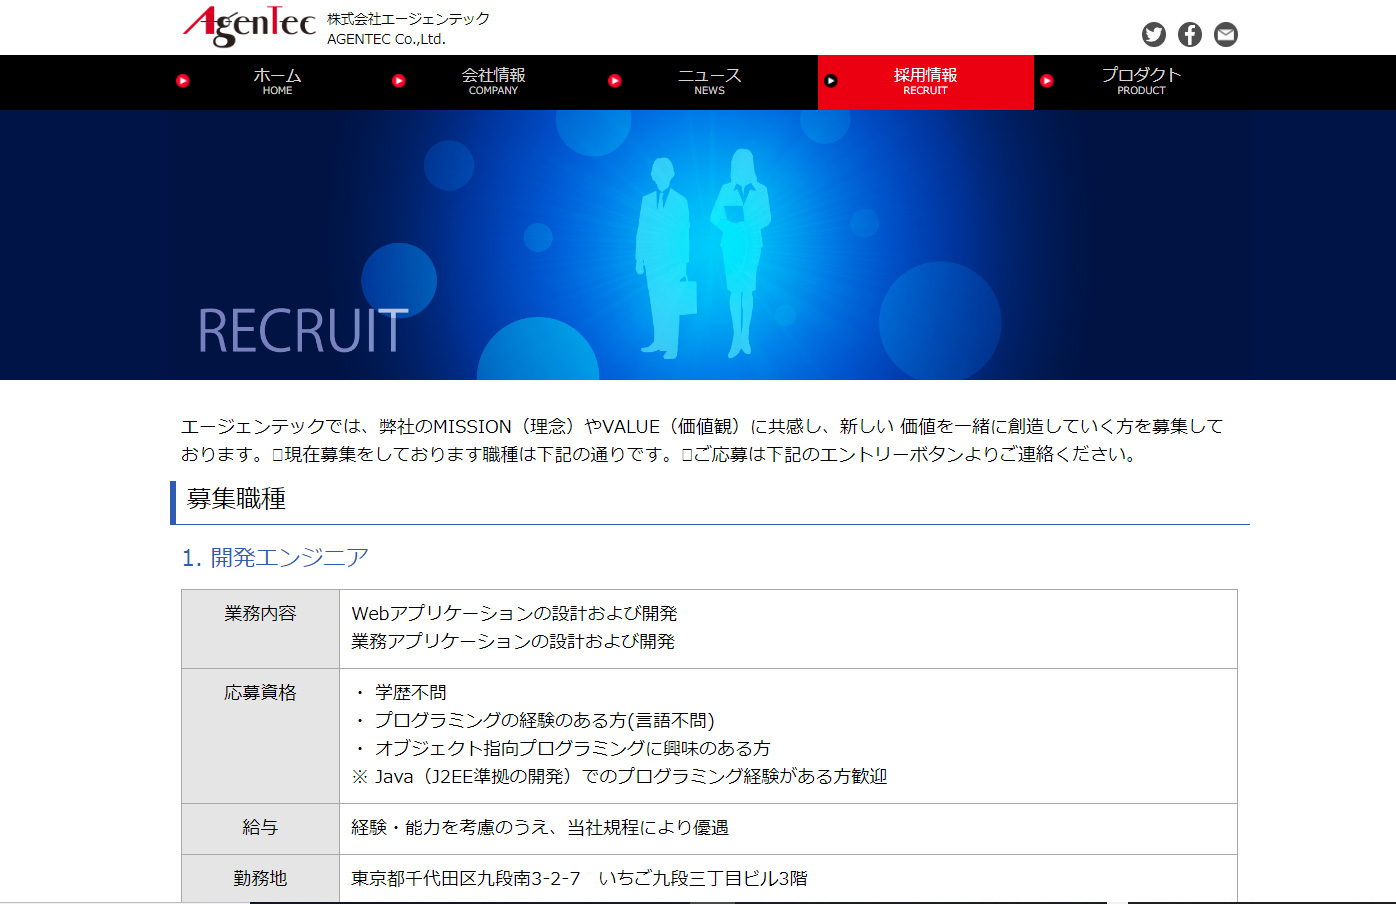The height and width of the screenshot is (904, 1396).
Task: Open the Facebook social icon
Action: tap(1189, 35)
